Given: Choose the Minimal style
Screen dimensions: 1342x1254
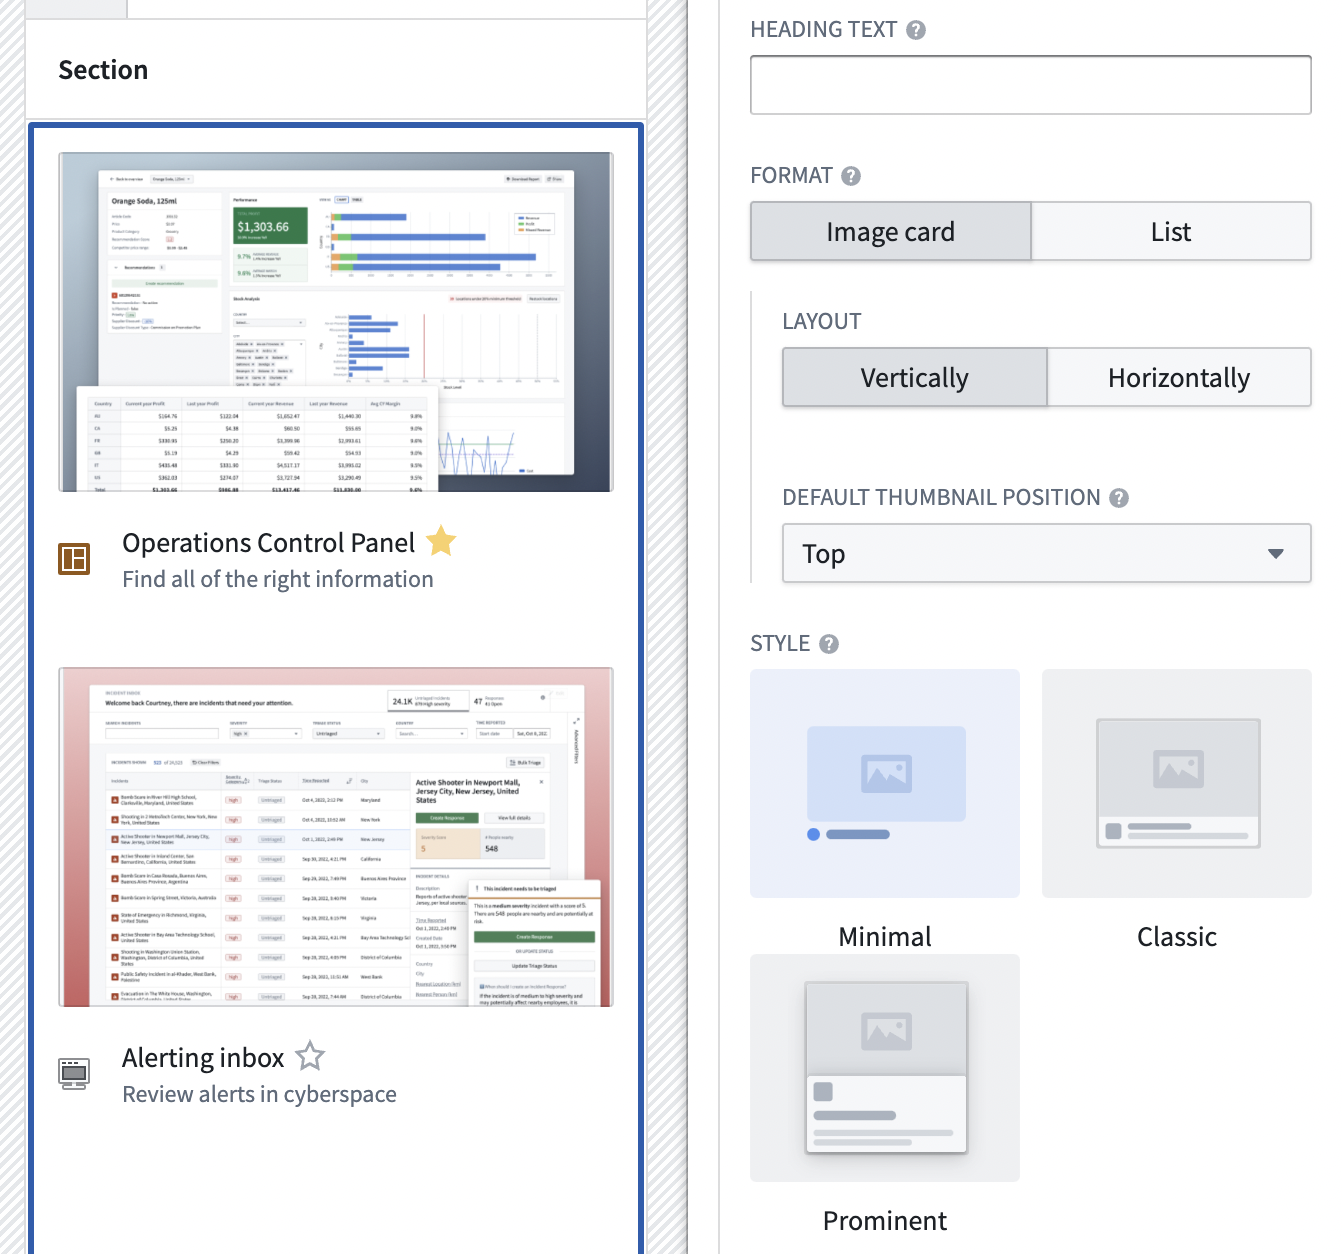Looking at the screenshot, I should 885,783.
